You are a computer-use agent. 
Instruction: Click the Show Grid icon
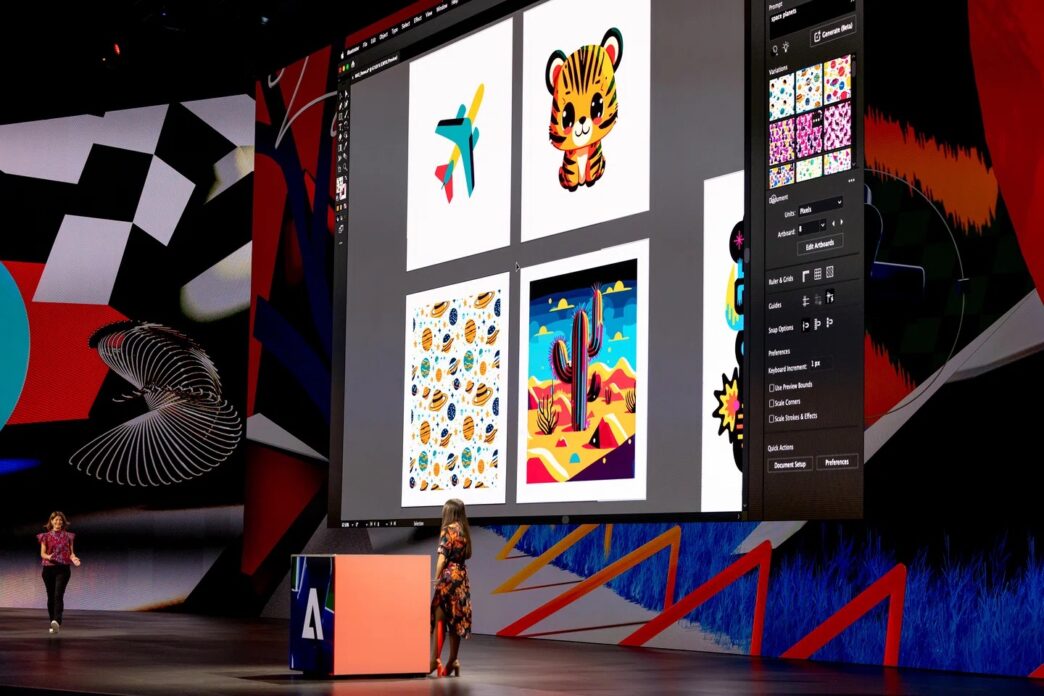pyautogui.click(x=817, y=273)
